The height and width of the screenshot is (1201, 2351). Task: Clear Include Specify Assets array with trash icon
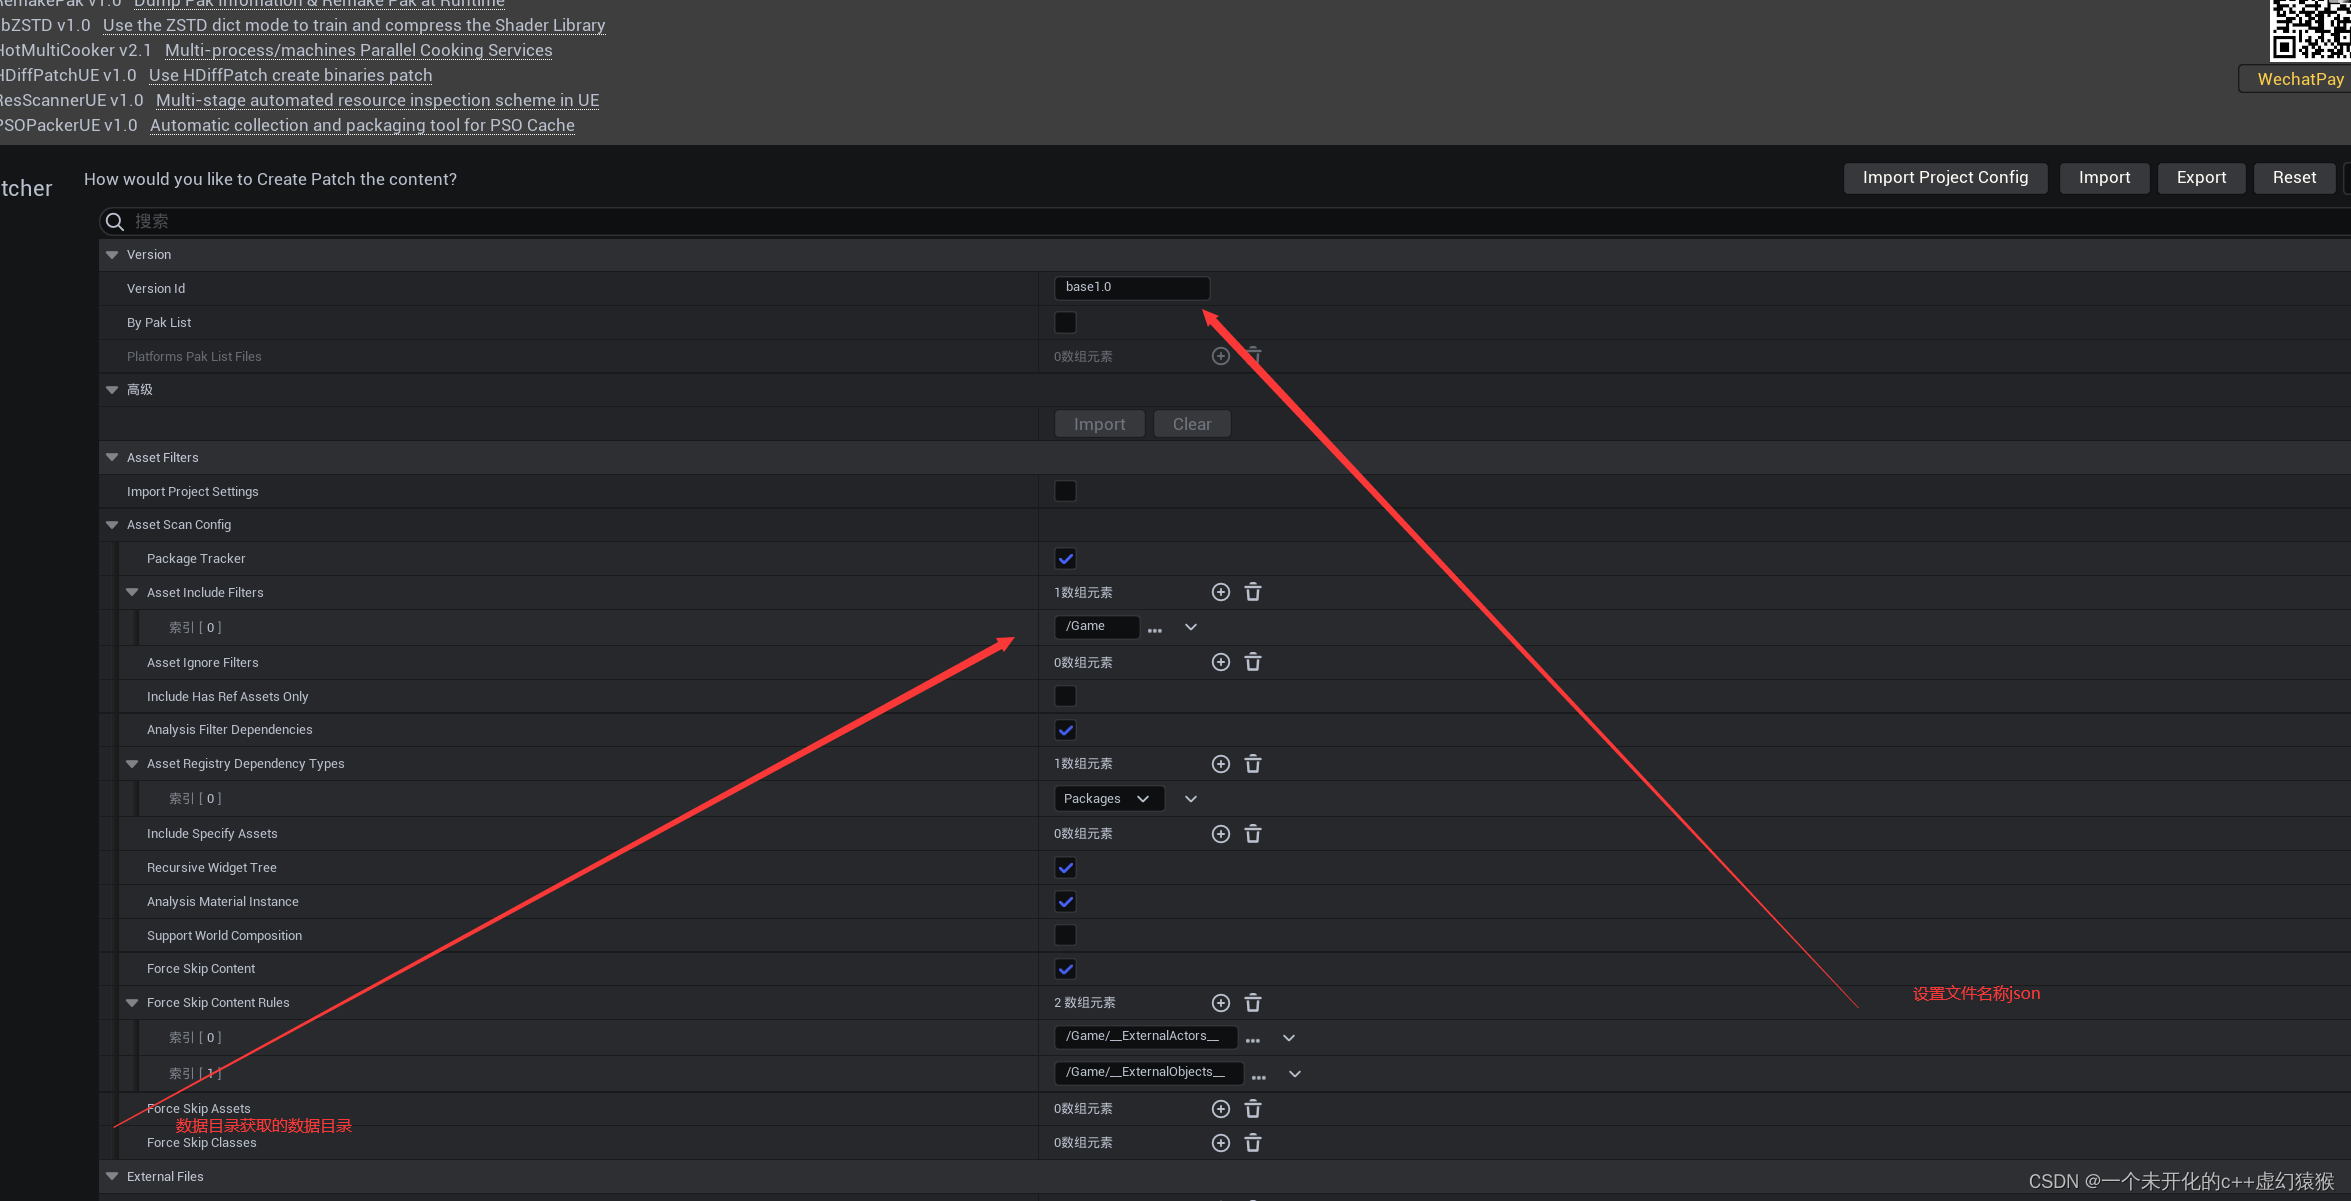pyautogui.click(x=1252, y=834)
